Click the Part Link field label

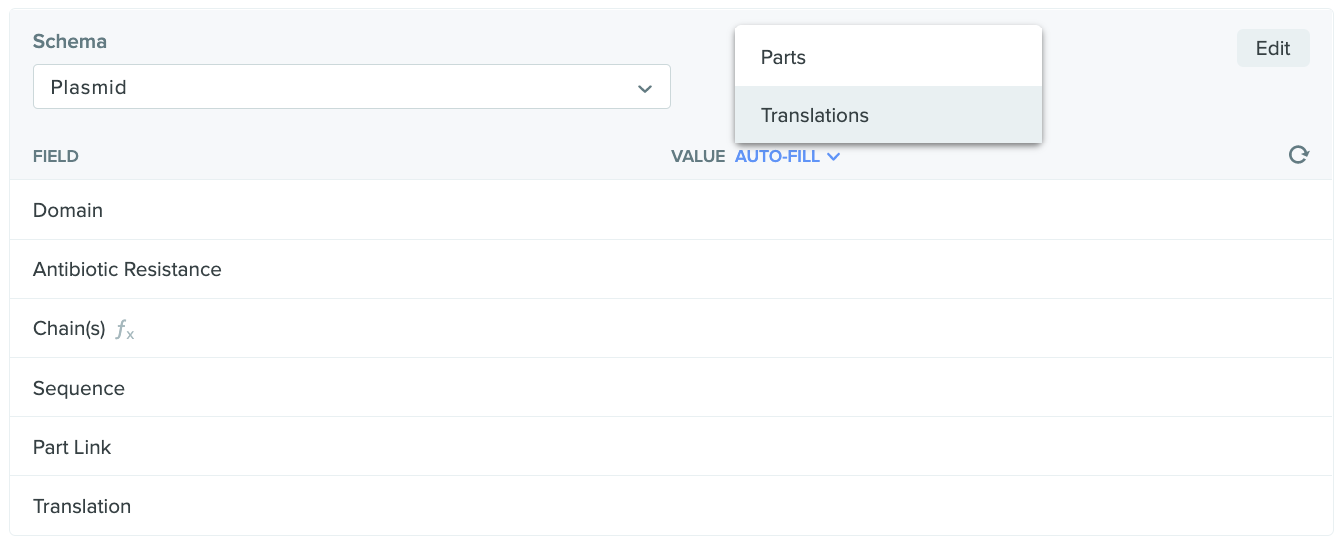tap(72, 447)
